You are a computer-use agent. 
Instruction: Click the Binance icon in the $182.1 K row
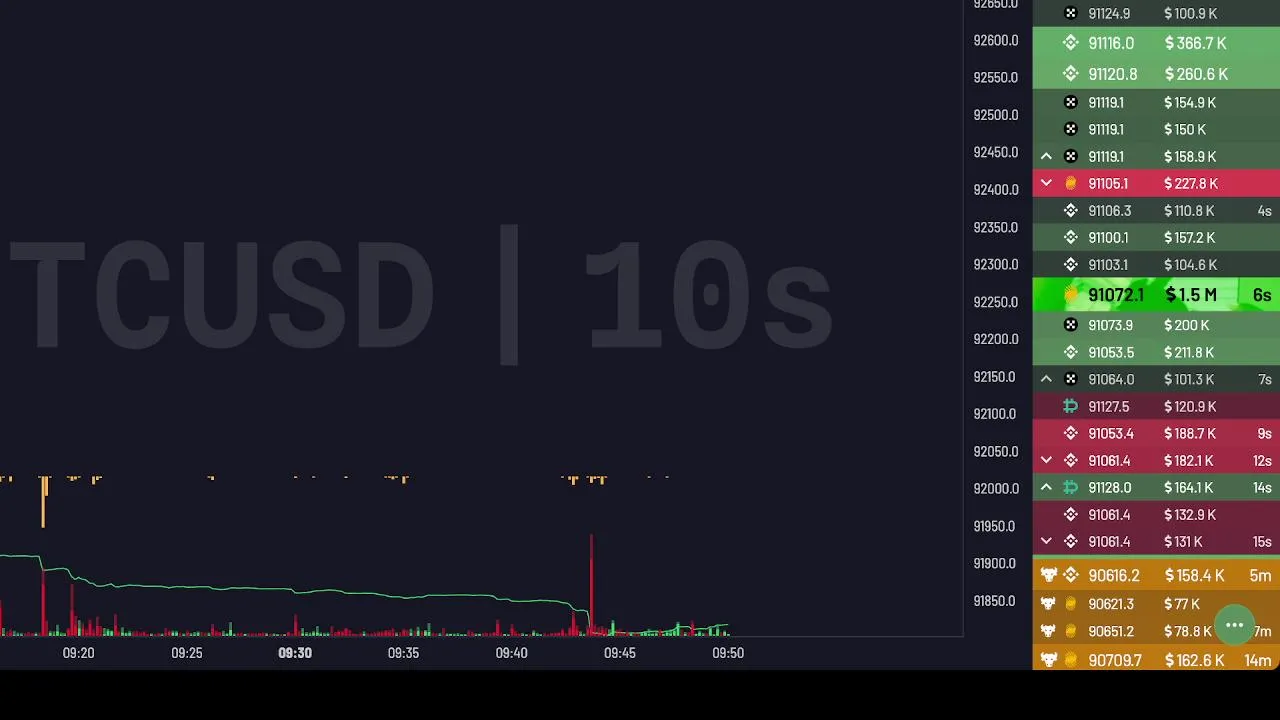tap(1070, 461)
